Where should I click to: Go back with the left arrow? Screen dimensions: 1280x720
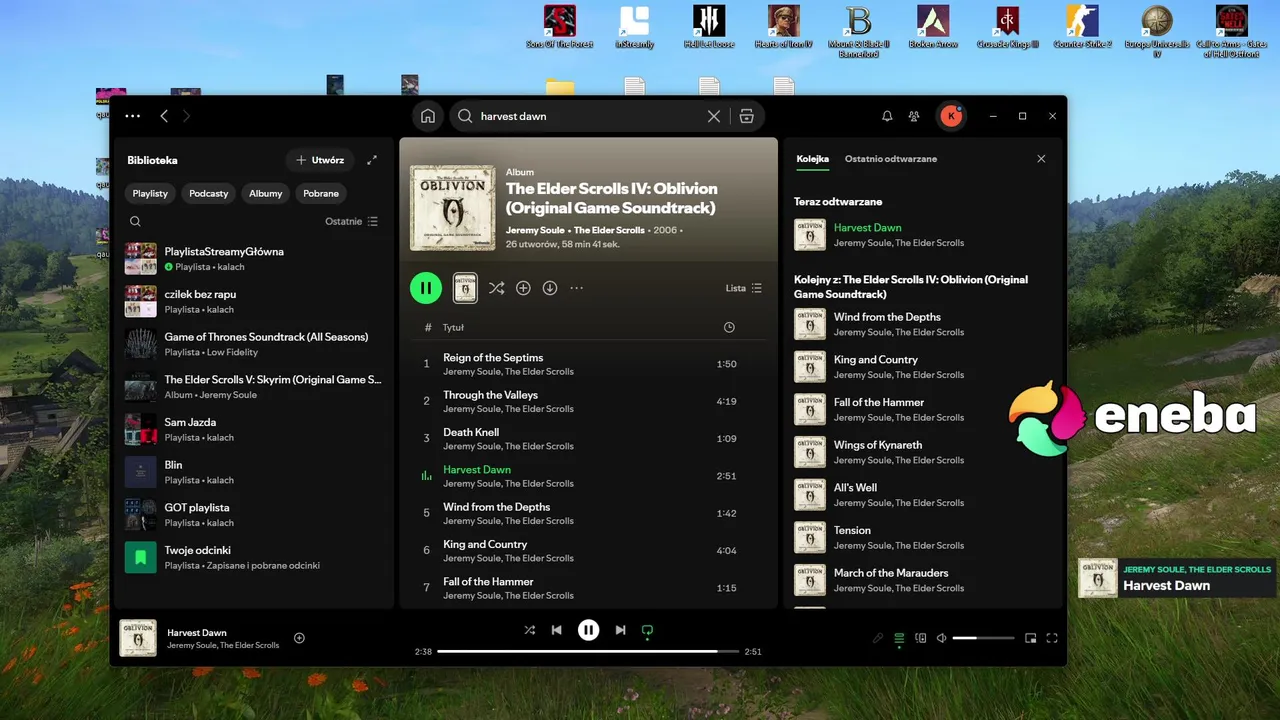point(164,116)
